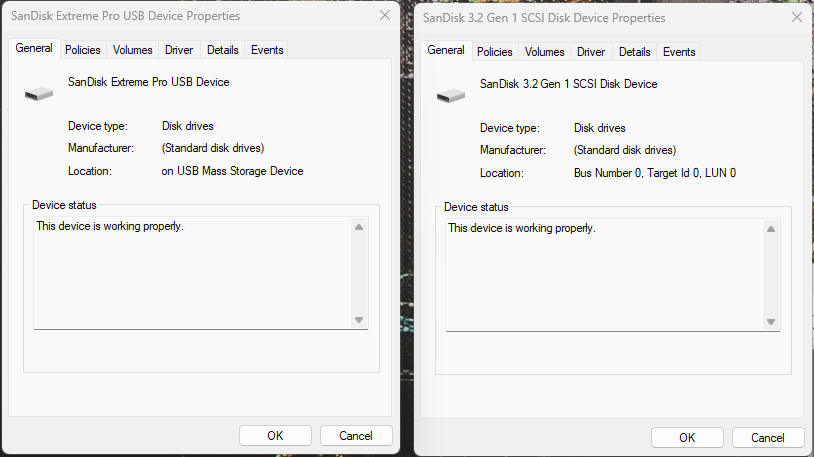This screenshot has height=457, width=814.
Task: Select General tab in SCSI Disk Device window
Action: tap(446, 50)
